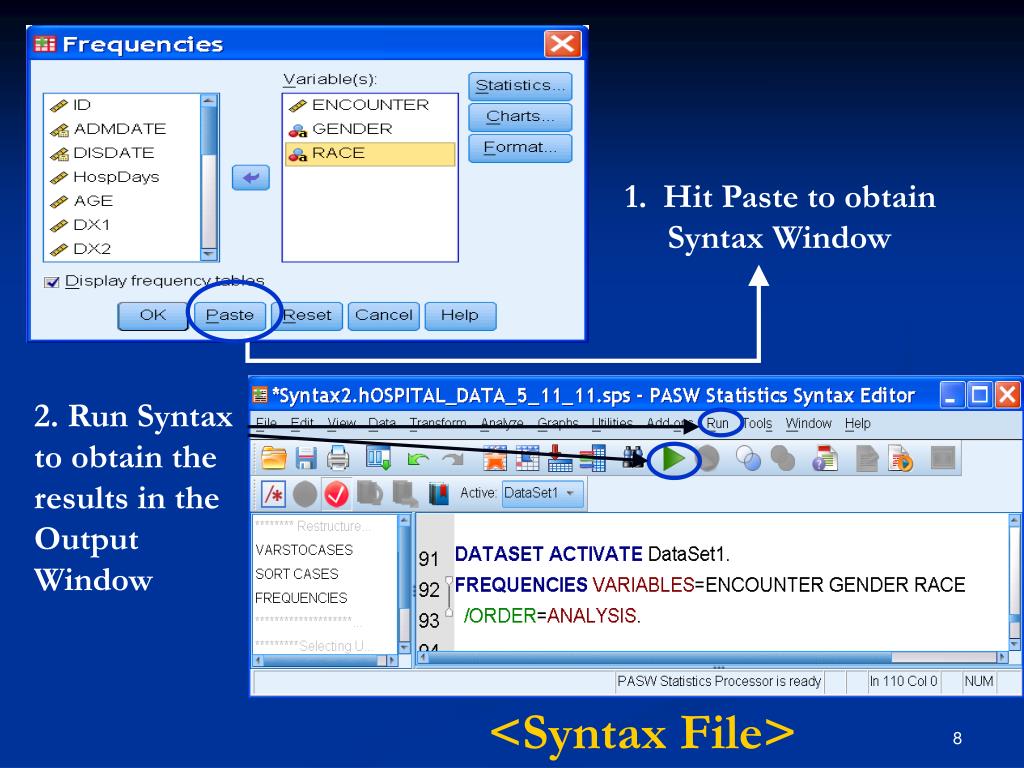
Task: Select SORT CASES in the navigation pane
Action: click(297, 574)
